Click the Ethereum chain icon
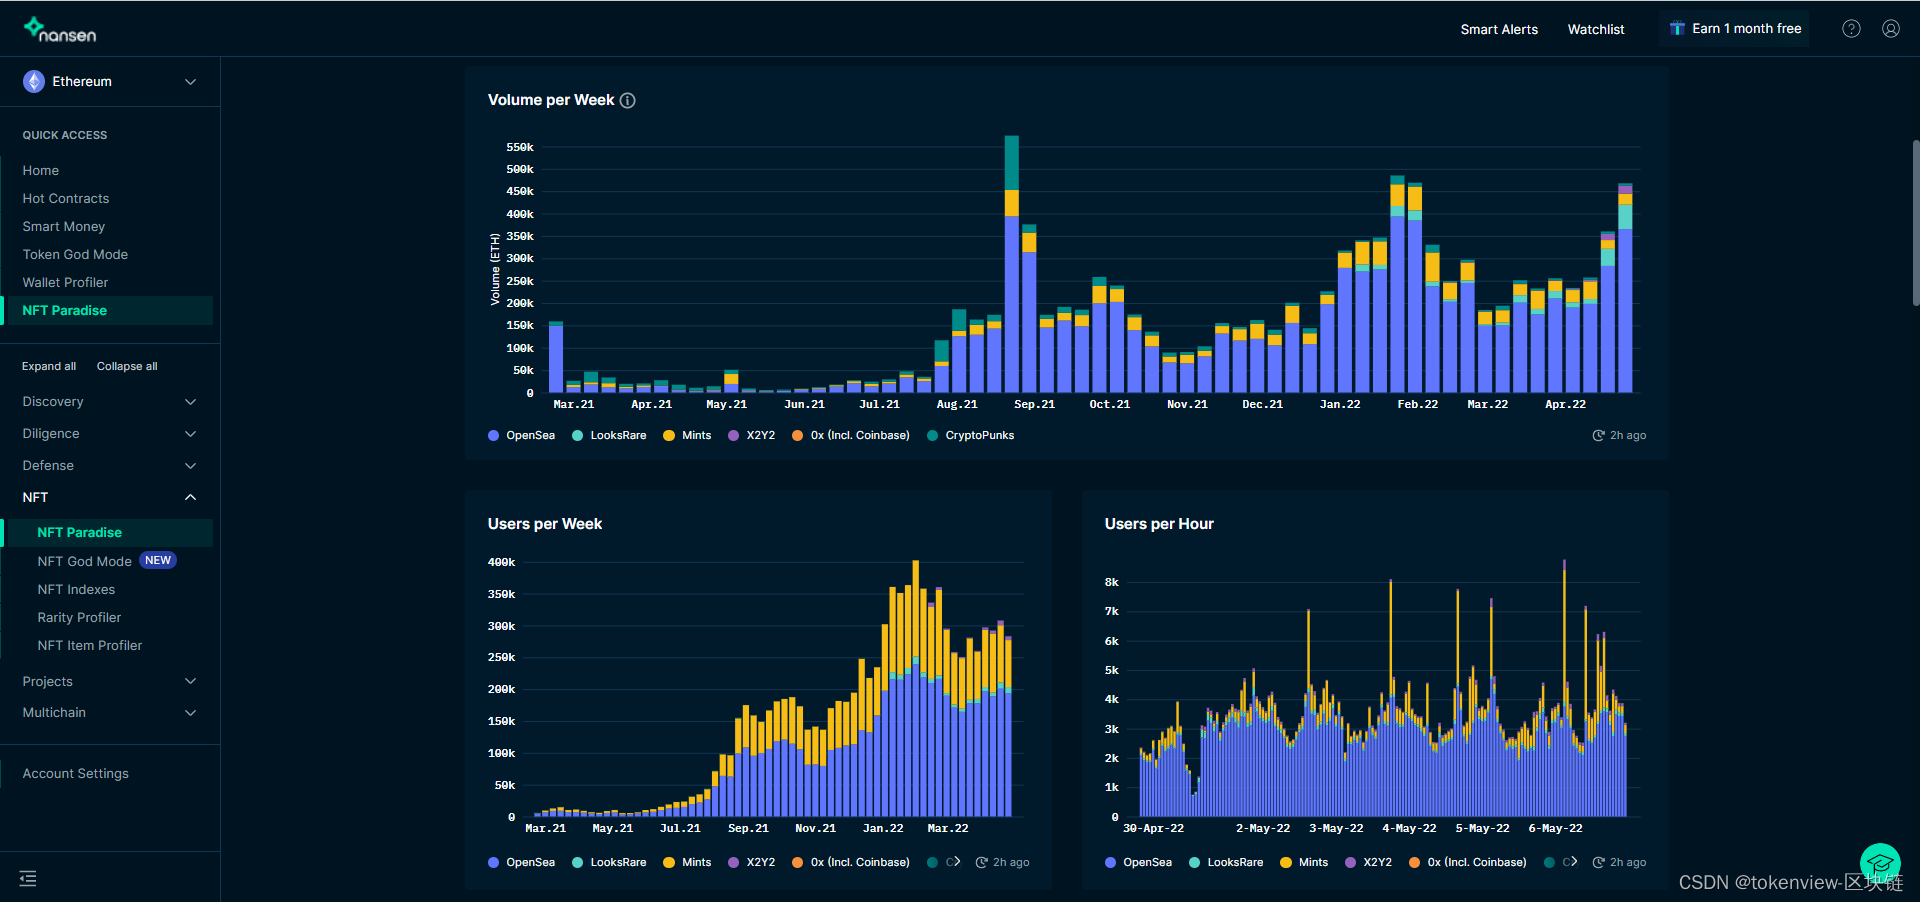The height and width of the screenshot is (902, 1920). tap(34, 82)
